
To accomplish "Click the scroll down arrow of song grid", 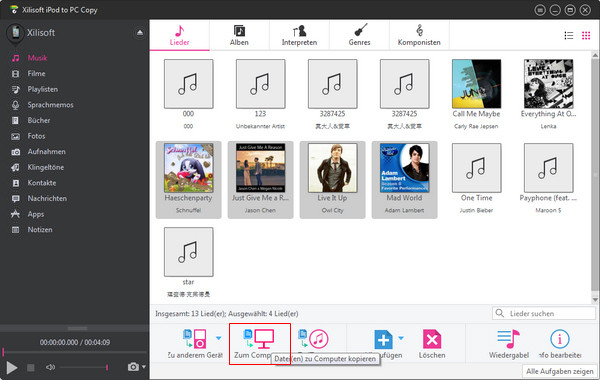I will coord(595,300).
